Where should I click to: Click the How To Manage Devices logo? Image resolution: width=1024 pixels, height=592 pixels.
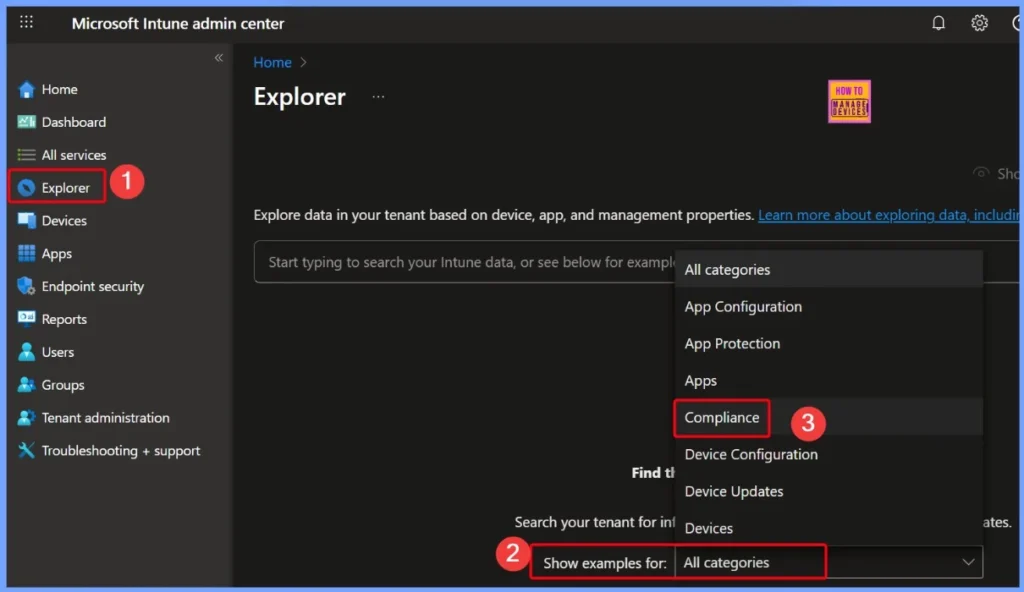click(849, 101)
